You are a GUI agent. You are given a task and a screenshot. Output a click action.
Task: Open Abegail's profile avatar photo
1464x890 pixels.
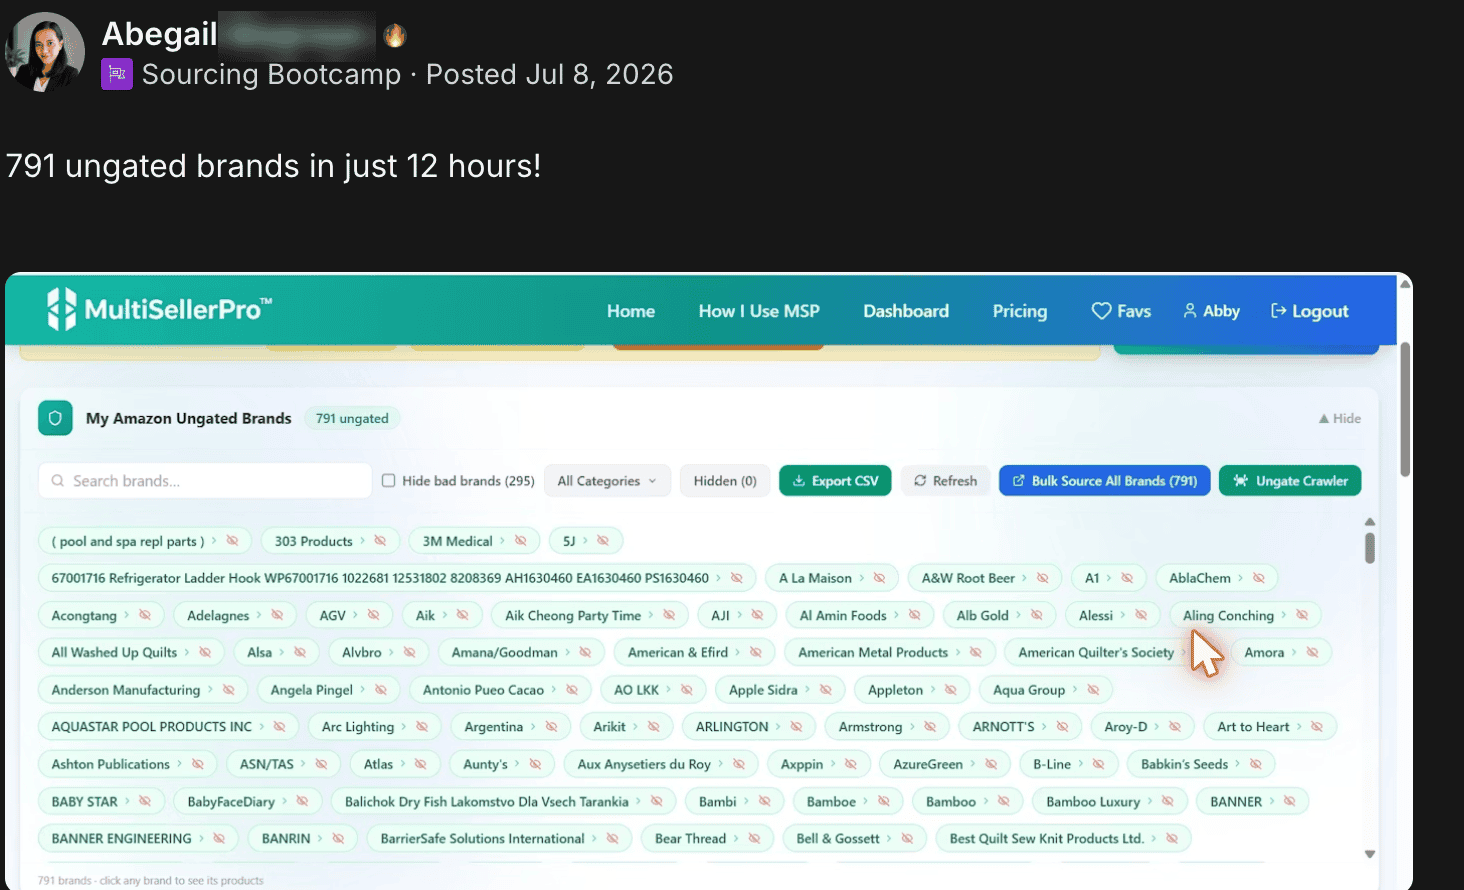click(45, 52)
